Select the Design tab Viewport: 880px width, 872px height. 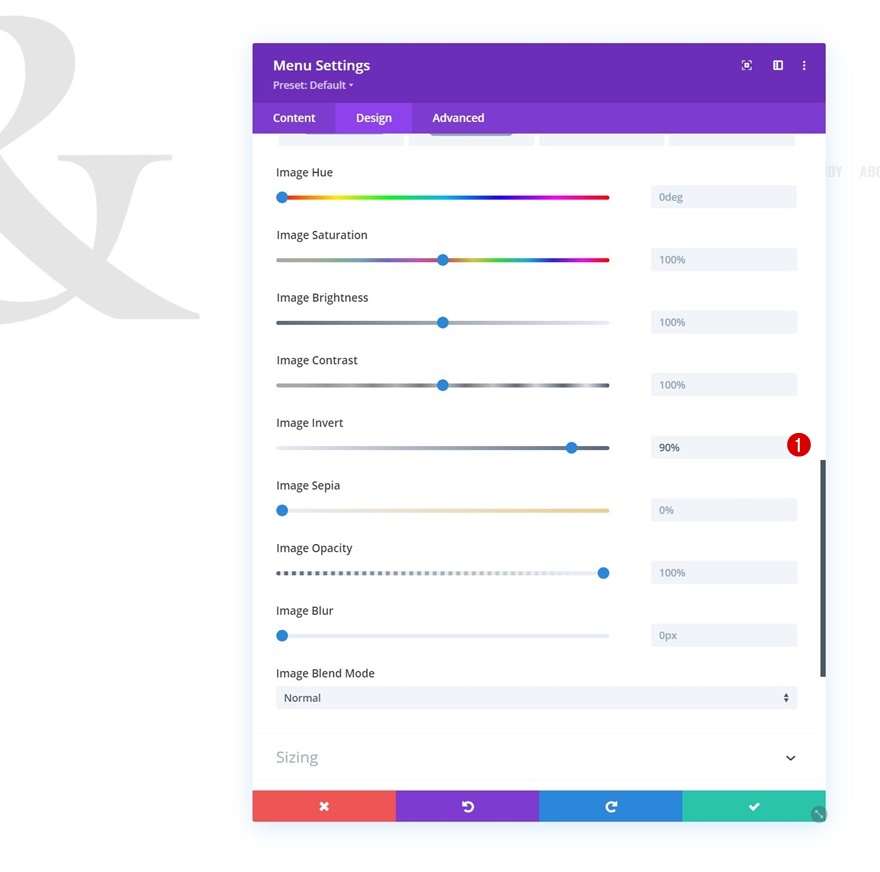(x=374, y=118)
